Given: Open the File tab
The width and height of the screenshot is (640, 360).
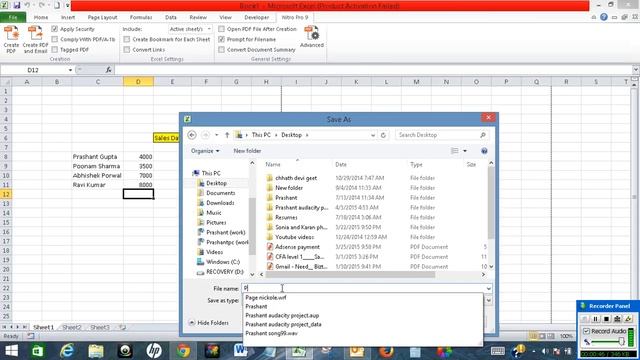Looking at the screenshot, I should tap(13, 17).
